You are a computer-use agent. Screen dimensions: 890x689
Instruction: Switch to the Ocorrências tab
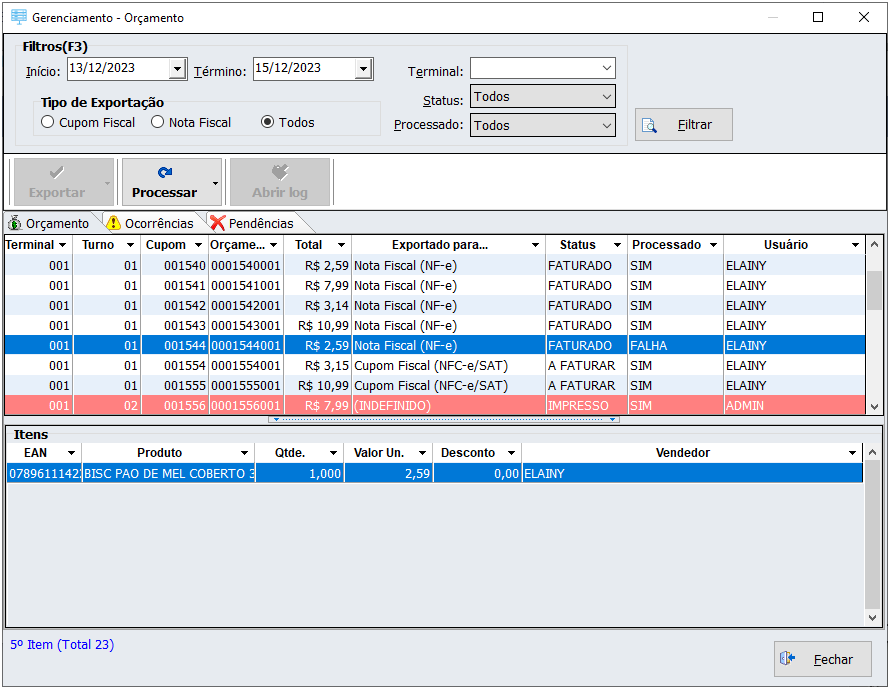click(158, 223)
